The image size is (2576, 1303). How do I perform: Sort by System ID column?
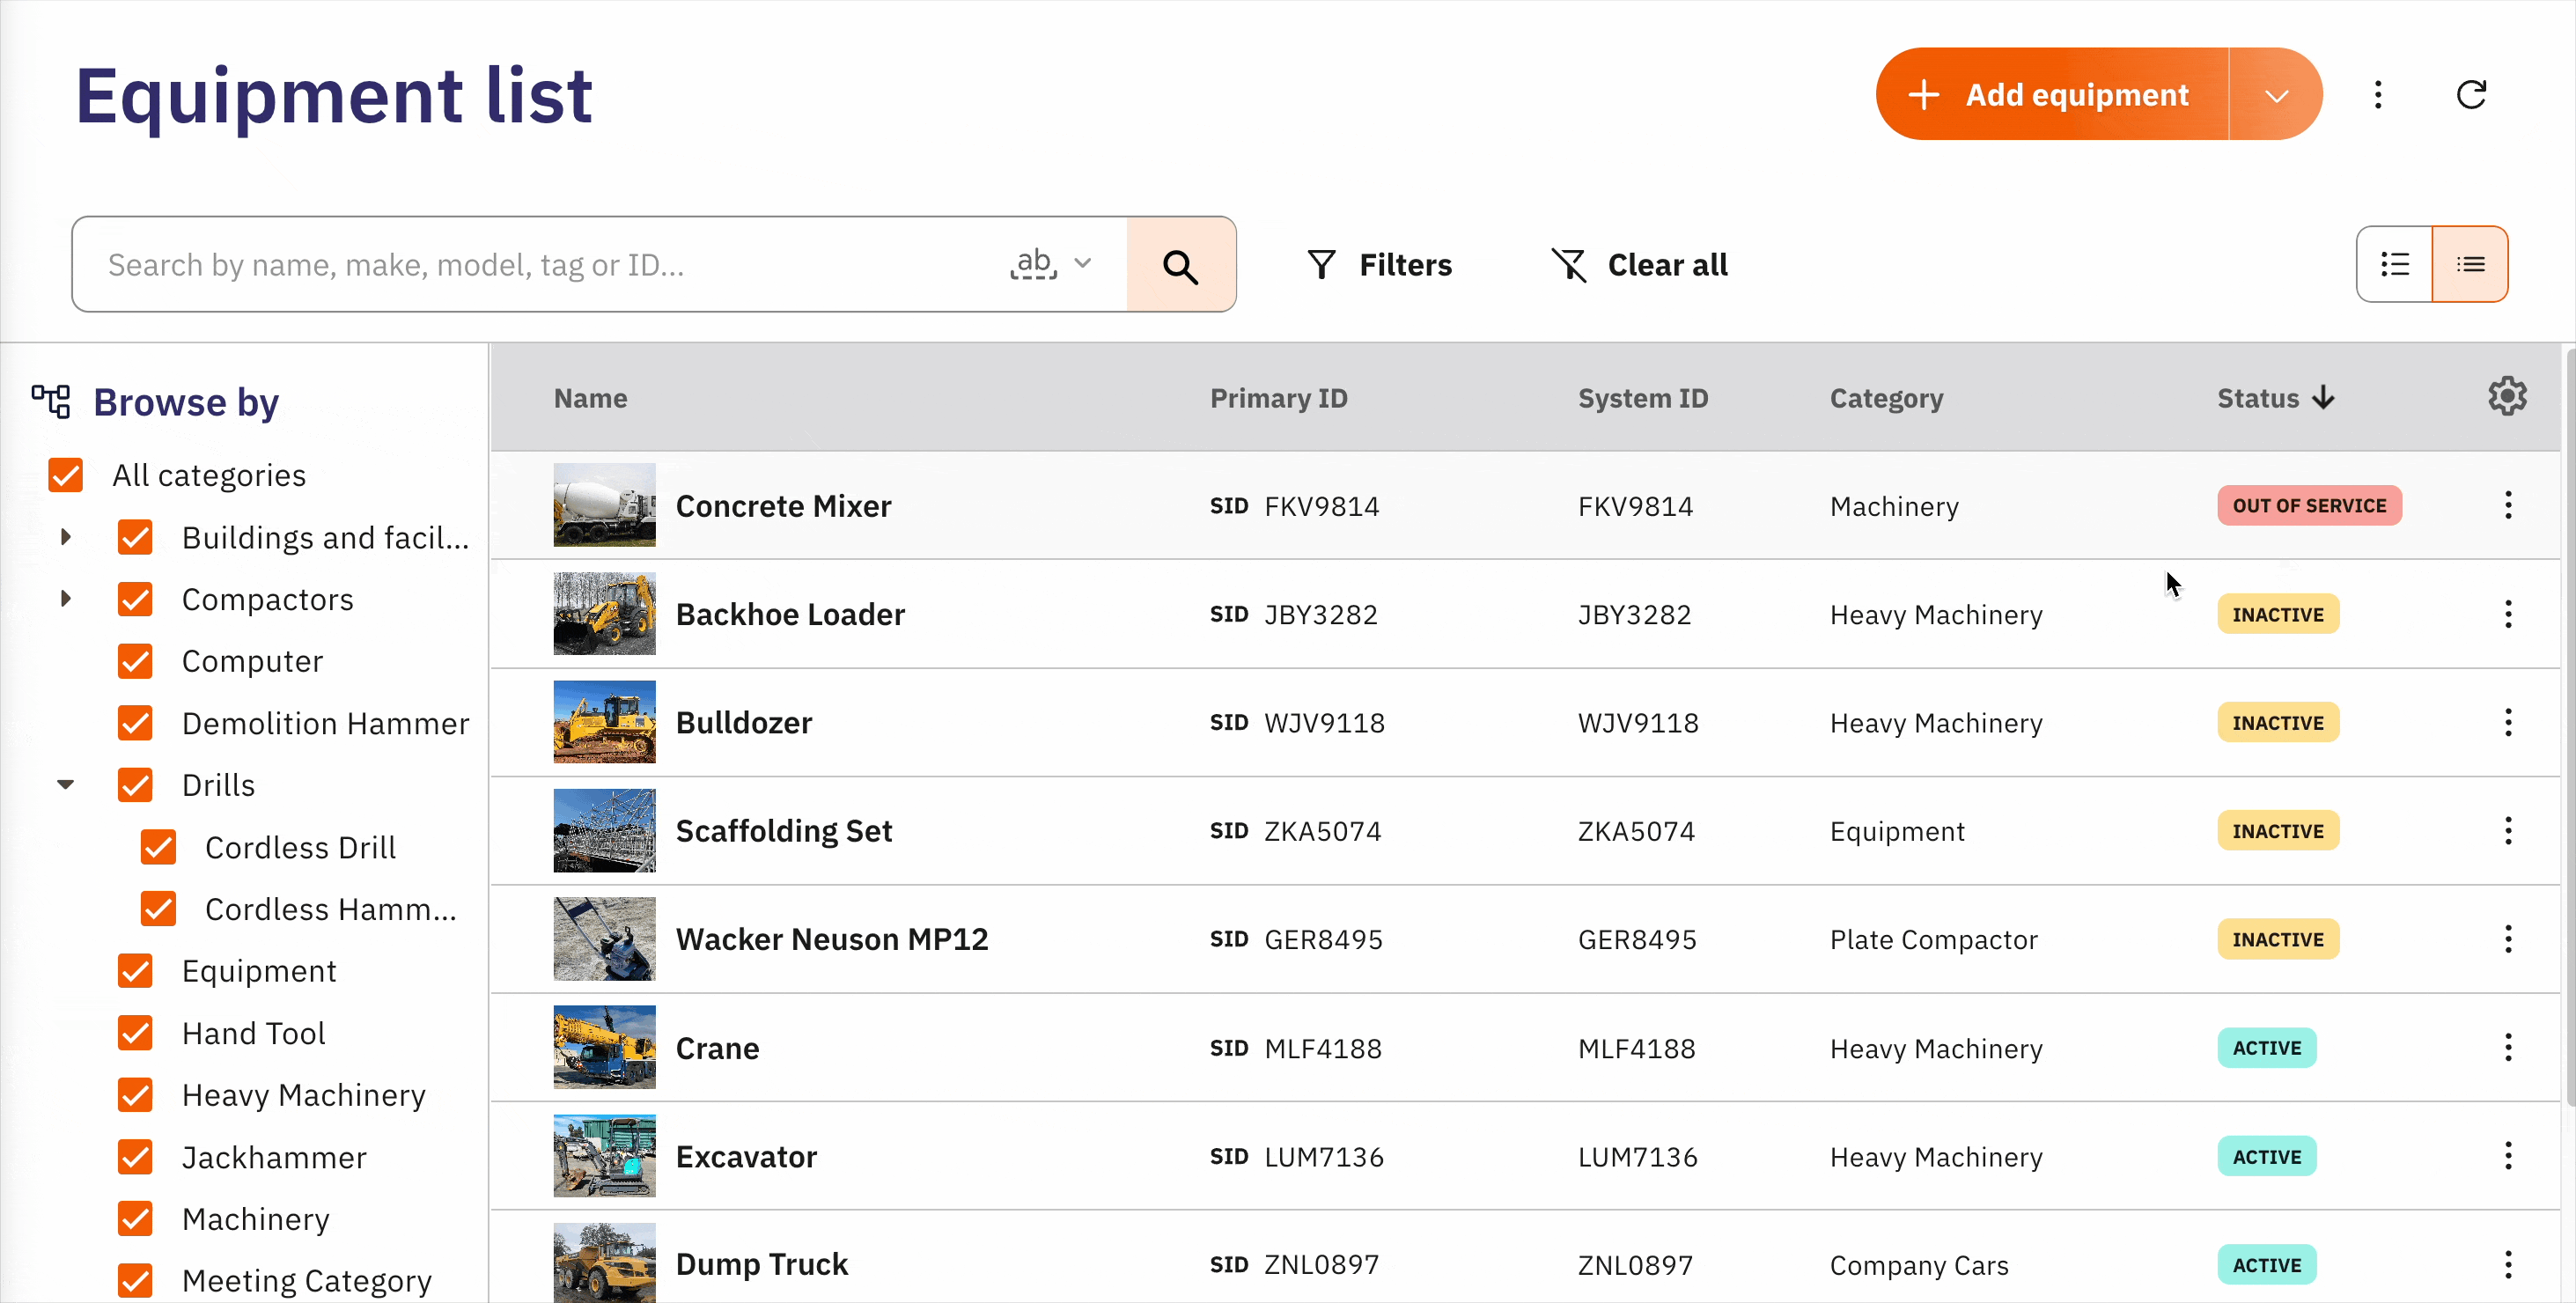[1643, 398]
